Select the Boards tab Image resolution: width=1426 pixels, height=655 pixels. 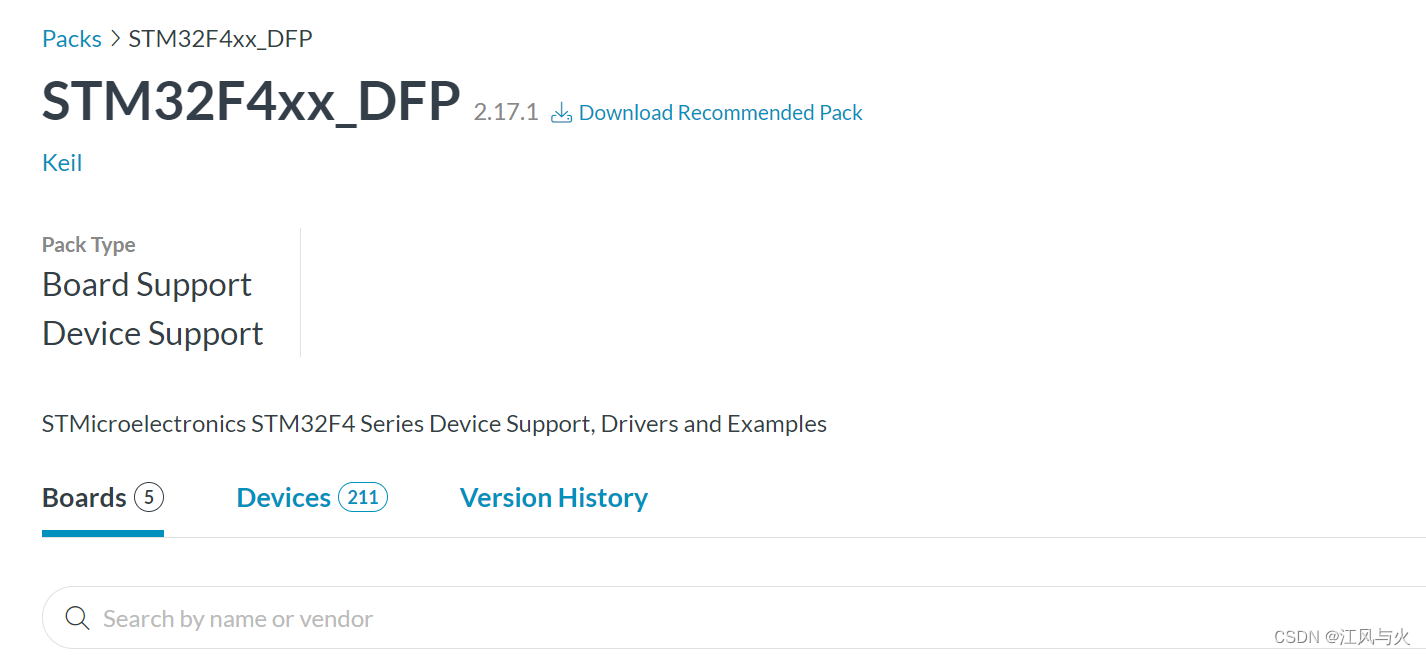[x=84, y=497]
